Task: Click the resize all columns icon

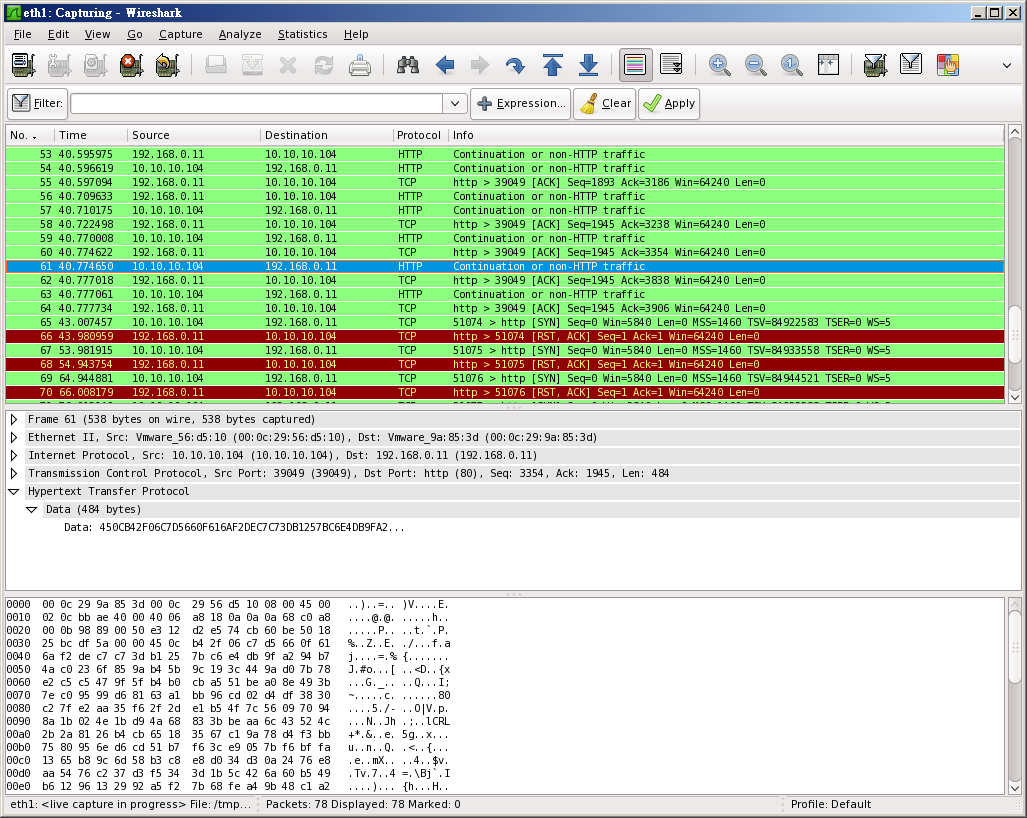Action: (x=828, y=64)
